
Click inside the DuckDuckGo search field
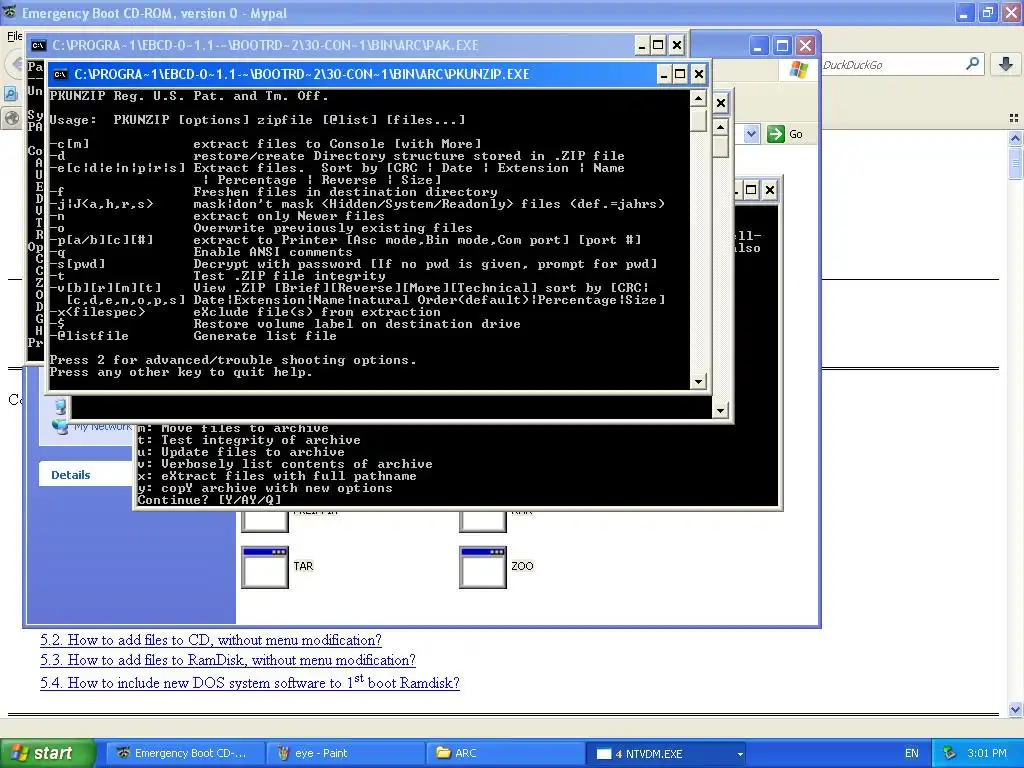891,64
